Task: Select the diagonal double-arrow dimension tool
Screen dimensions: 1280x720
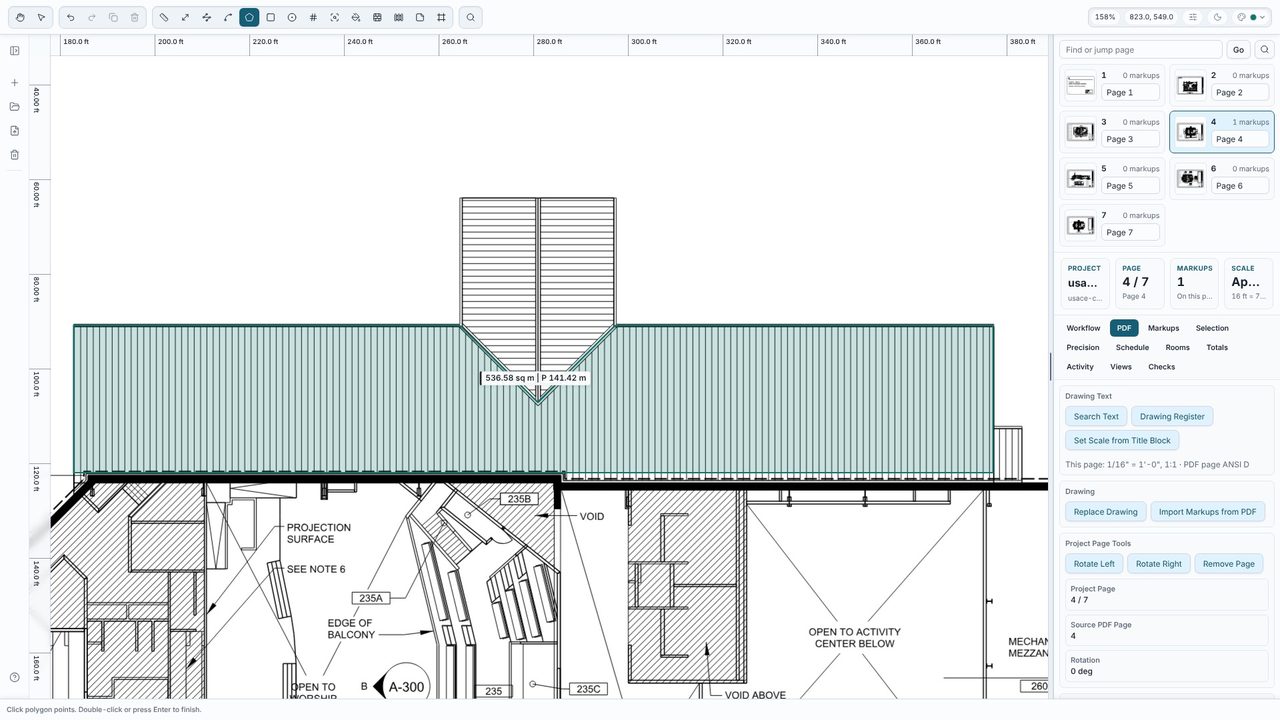Action: click(185, 17)
